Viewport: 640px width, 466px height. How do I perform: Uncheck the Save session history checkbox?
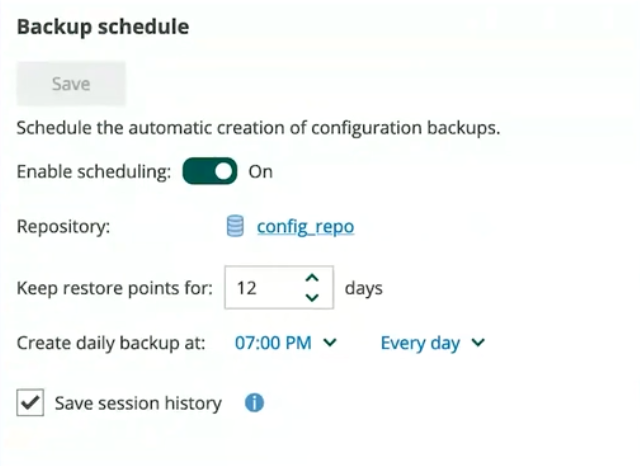(x=30, y=403)
